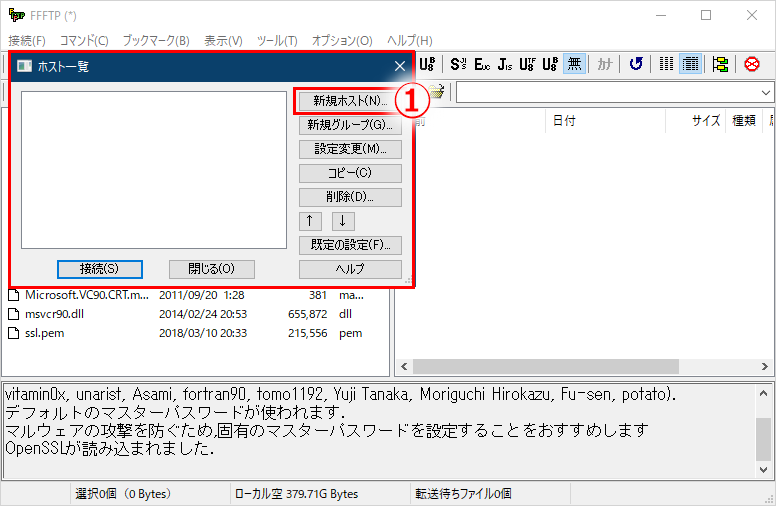Select UTF-8 BOM icon beside the 無 icon
The width and height of the screenshot is (776, 506).
coord(550,64)
